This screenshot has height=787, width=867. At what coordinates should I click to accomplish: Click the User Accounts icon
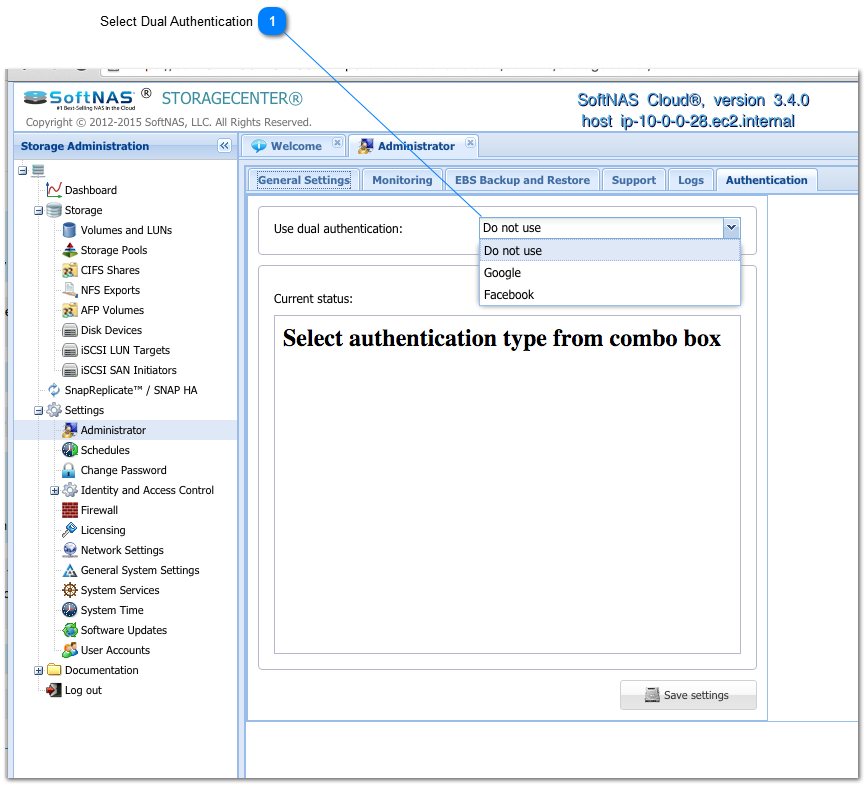tap(70, 650)
